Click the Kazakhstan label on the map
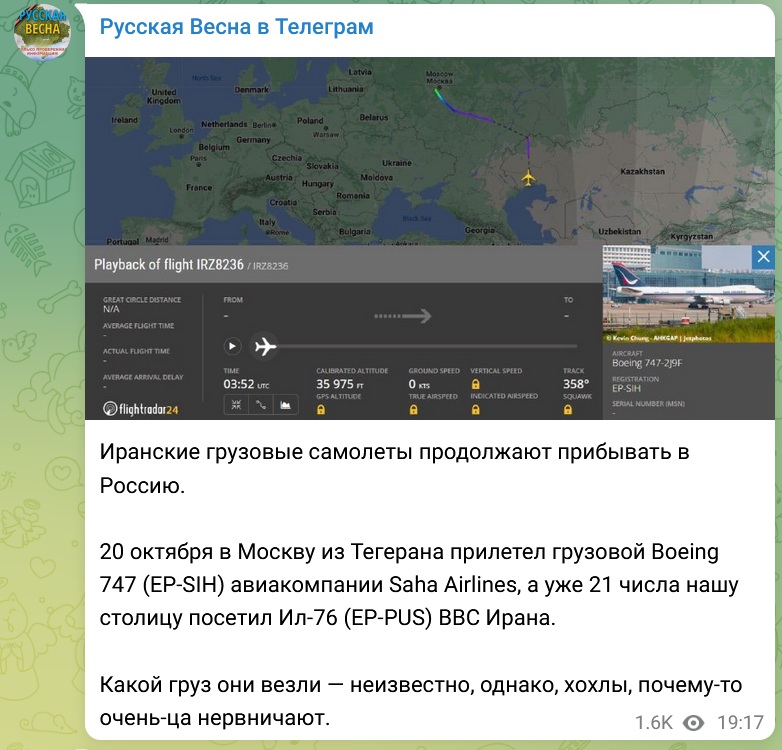This screenshot has height=750, width=782. pyautogui.click(x=642, y=171)
